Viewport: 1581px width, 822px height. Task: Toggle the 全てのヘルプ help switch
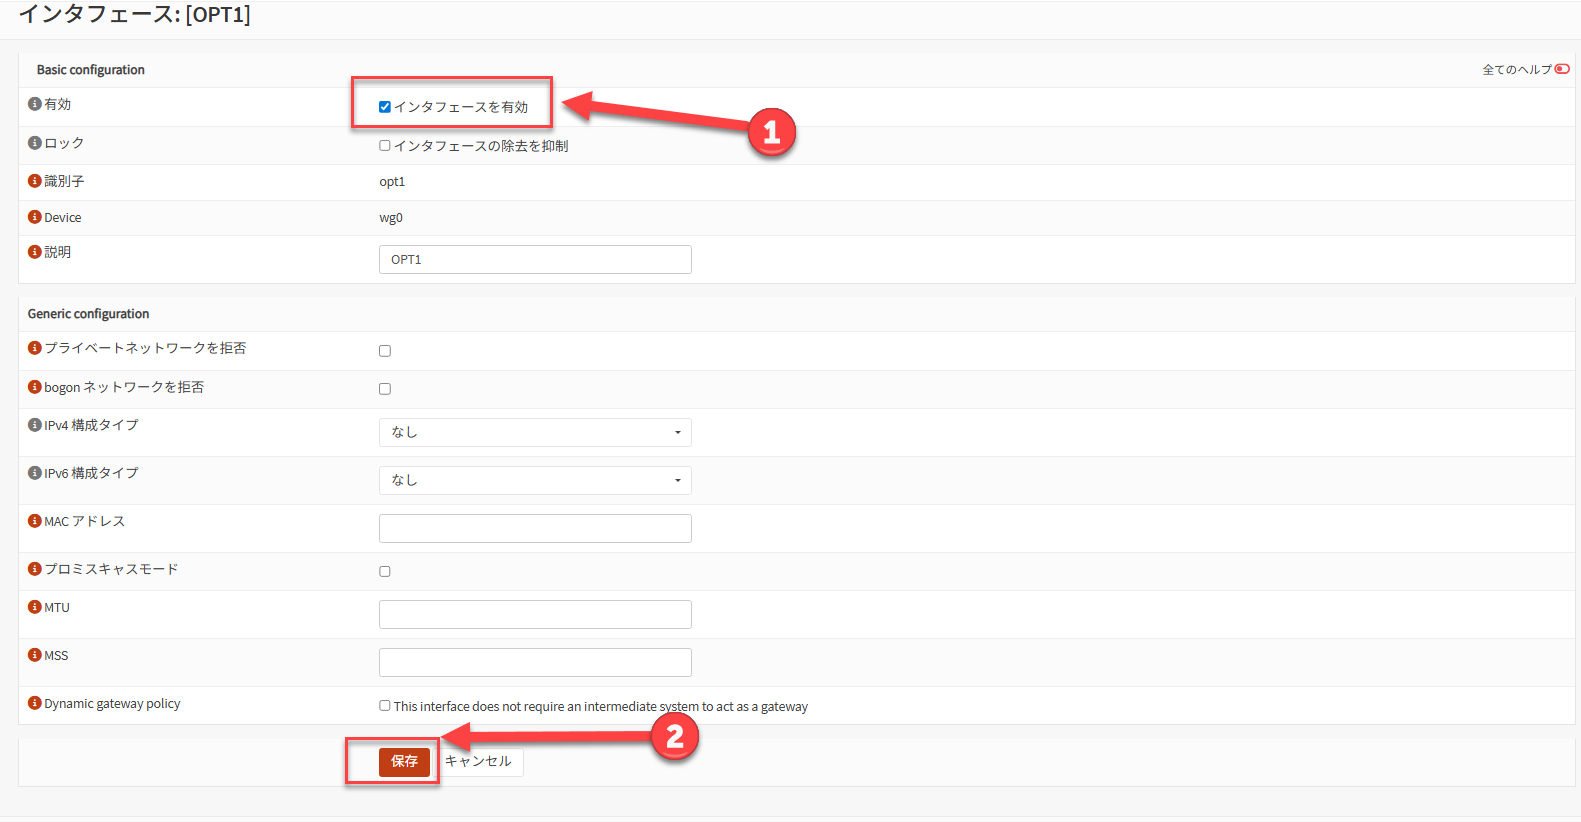1562,69
